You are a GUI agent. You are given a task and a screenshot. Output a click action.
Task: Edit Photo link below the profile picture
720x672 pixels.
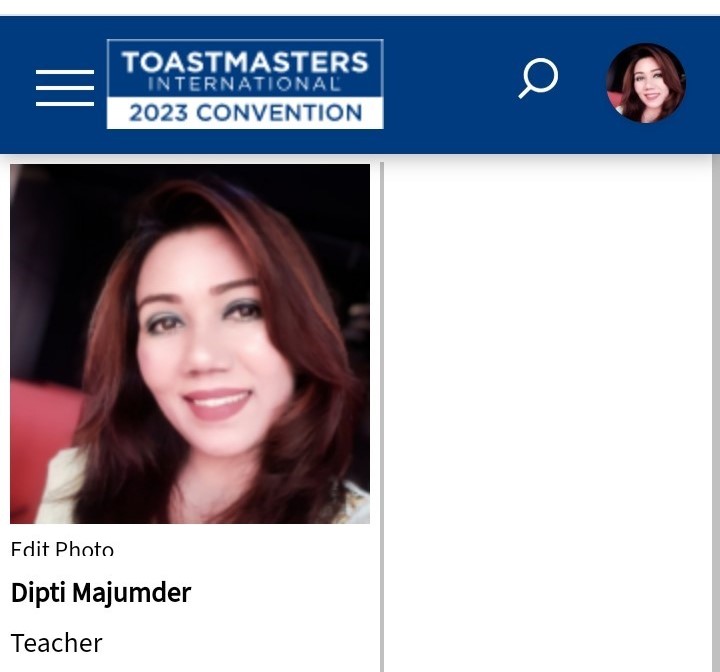point(62,549)
